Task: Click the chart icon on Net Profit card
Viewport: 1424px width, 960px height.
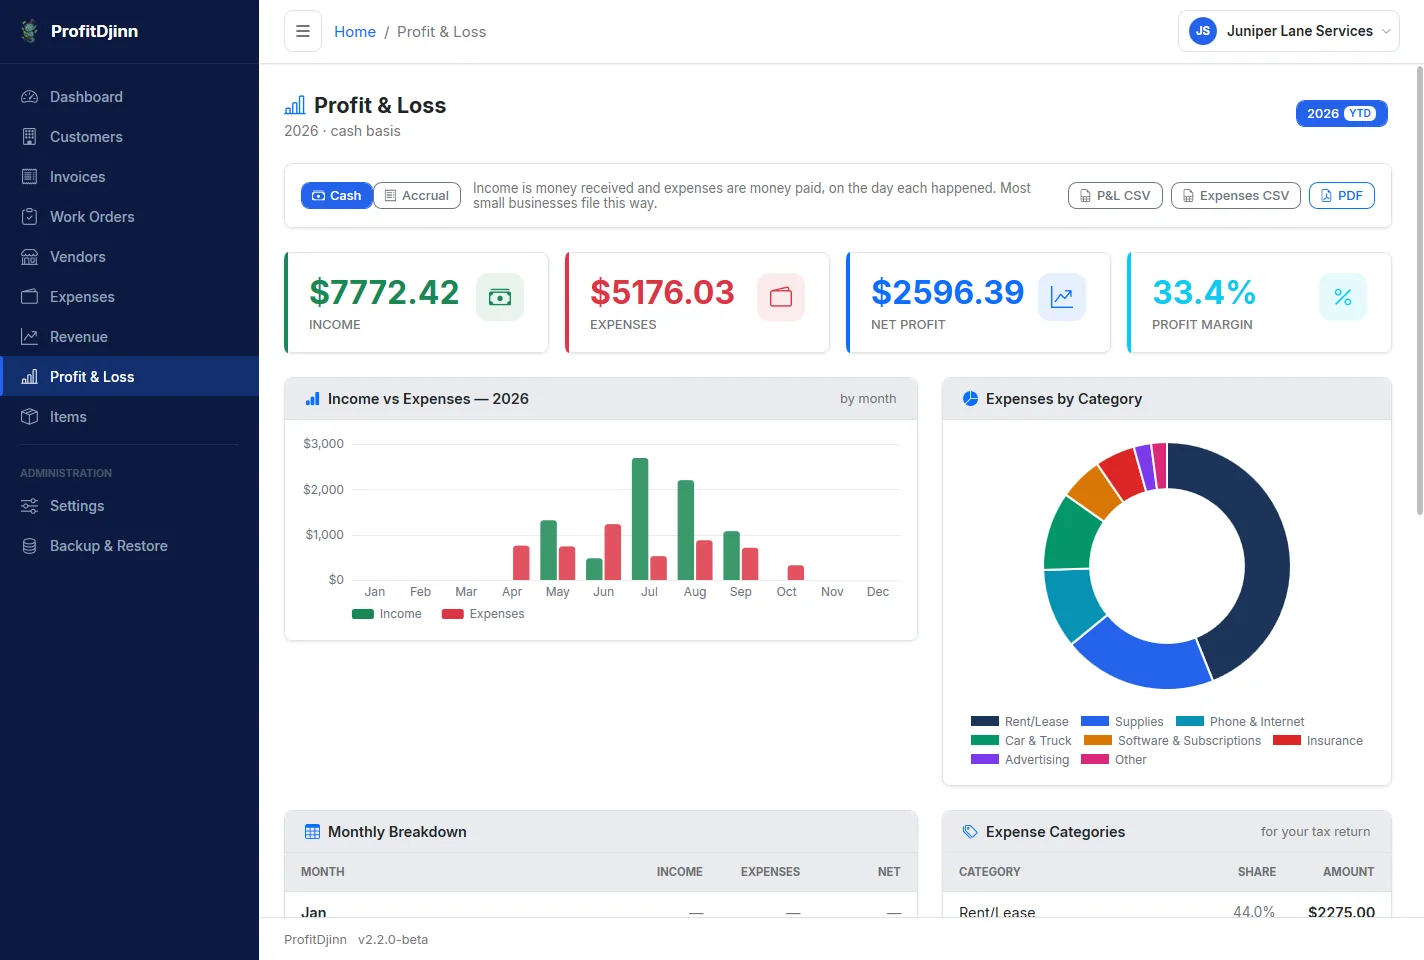Action: click(1062, 297)
